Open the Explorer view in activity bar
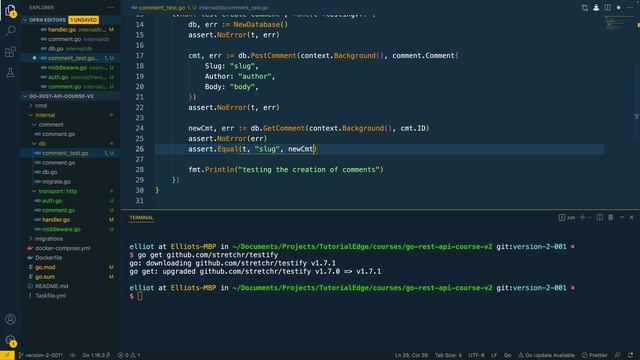This screenshot has height=360, width=640. [10, 10]
